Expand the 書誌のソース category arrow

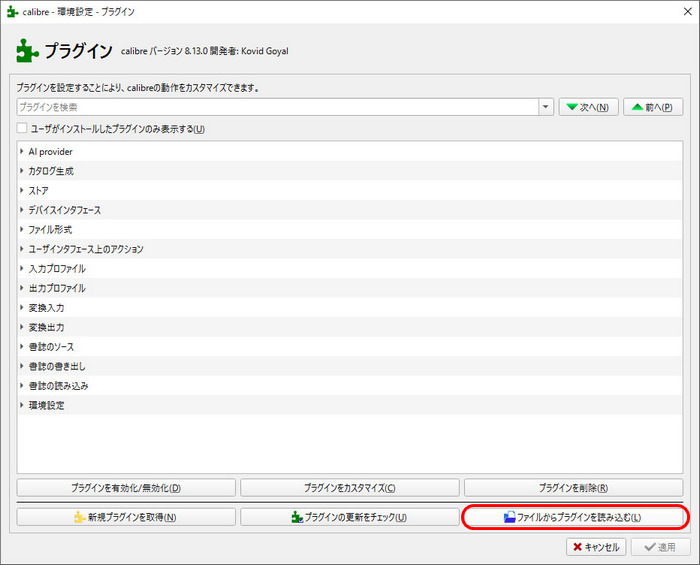21,346
